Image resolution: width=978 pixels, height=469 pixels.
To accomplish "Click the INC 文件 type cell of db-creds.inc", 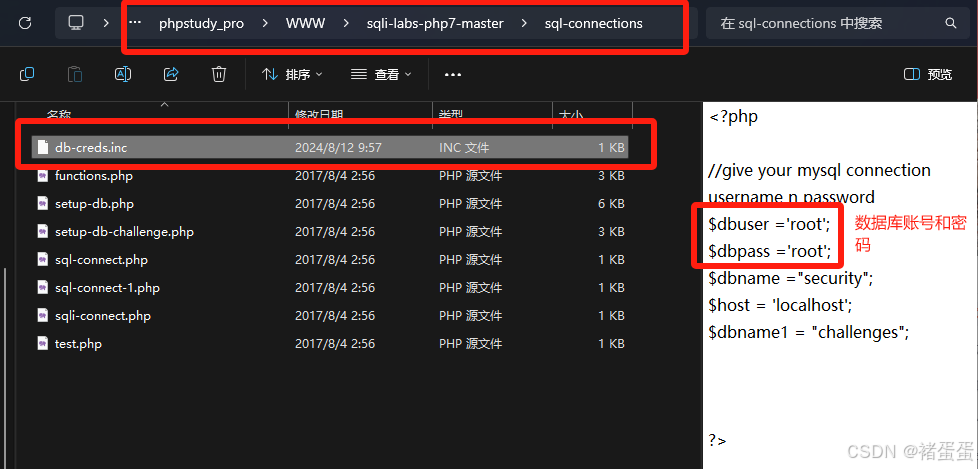I will tap(463, 148).
